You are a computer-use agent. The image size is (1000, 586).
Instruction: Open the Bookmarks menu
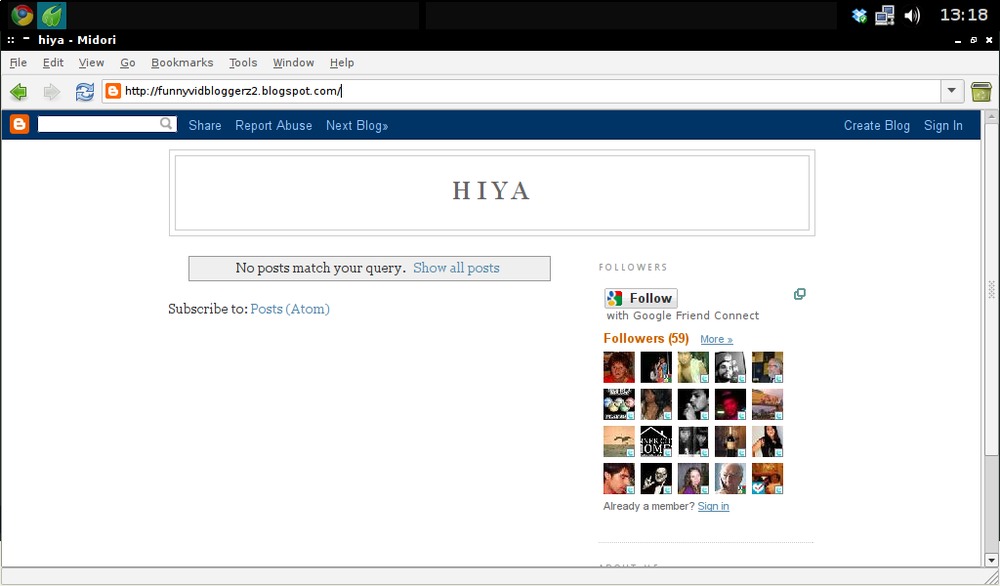pyautogui.click(x=182, y=62)
